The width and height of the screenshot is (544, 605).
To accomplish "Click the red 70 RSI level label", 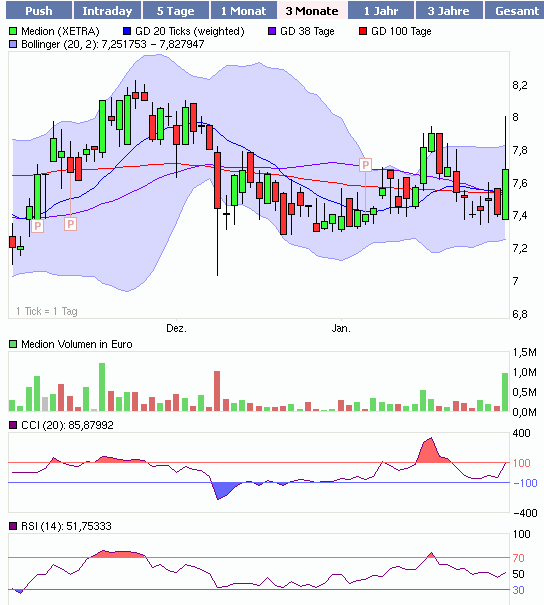I will point(518,558).
